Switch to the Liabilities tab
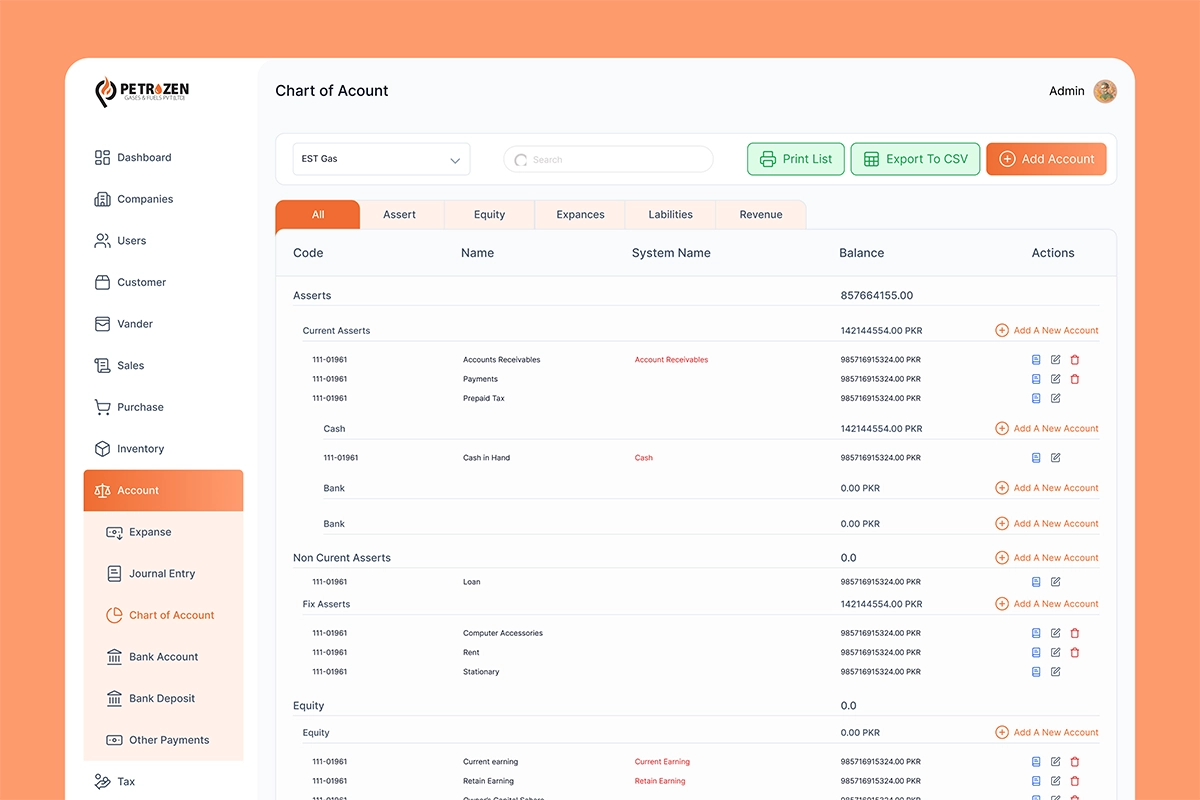Image resolution: width=1200 pixels, height=800 pixels. pos(670,214)
